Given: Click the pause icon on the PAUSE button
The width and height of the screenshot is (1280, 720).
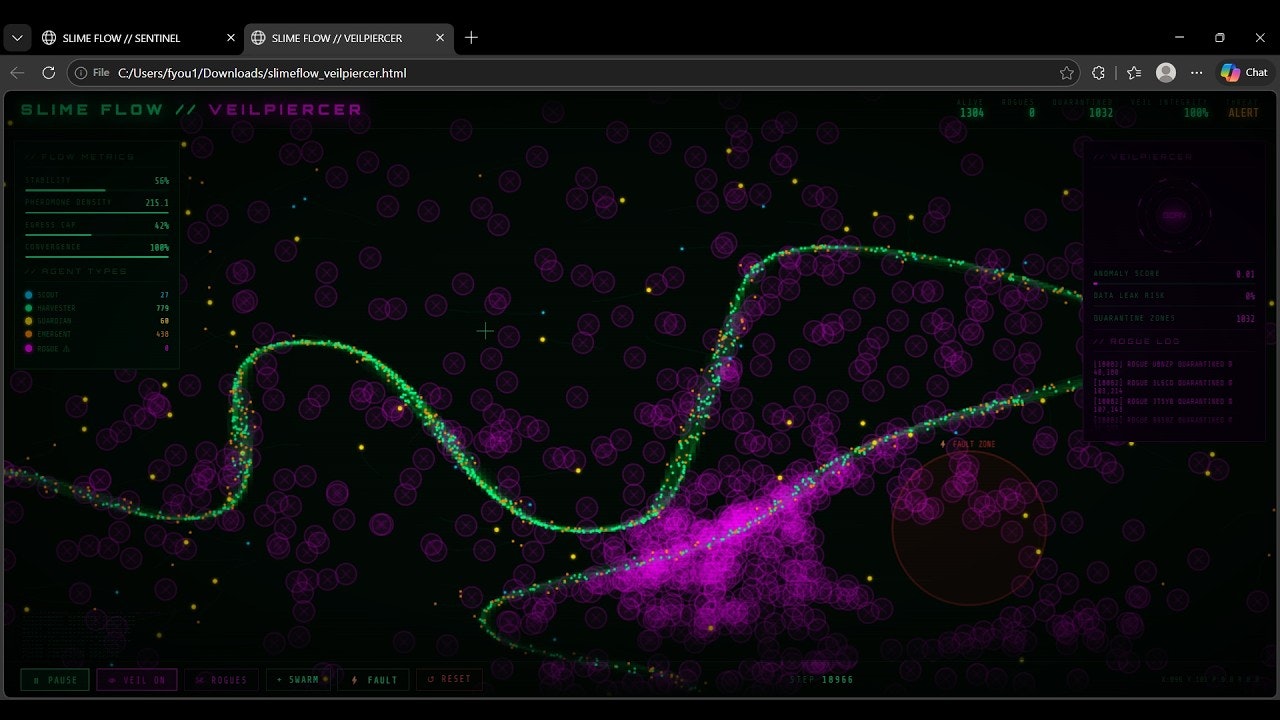Looking at the screenshot, I should [x=37, y=678].
